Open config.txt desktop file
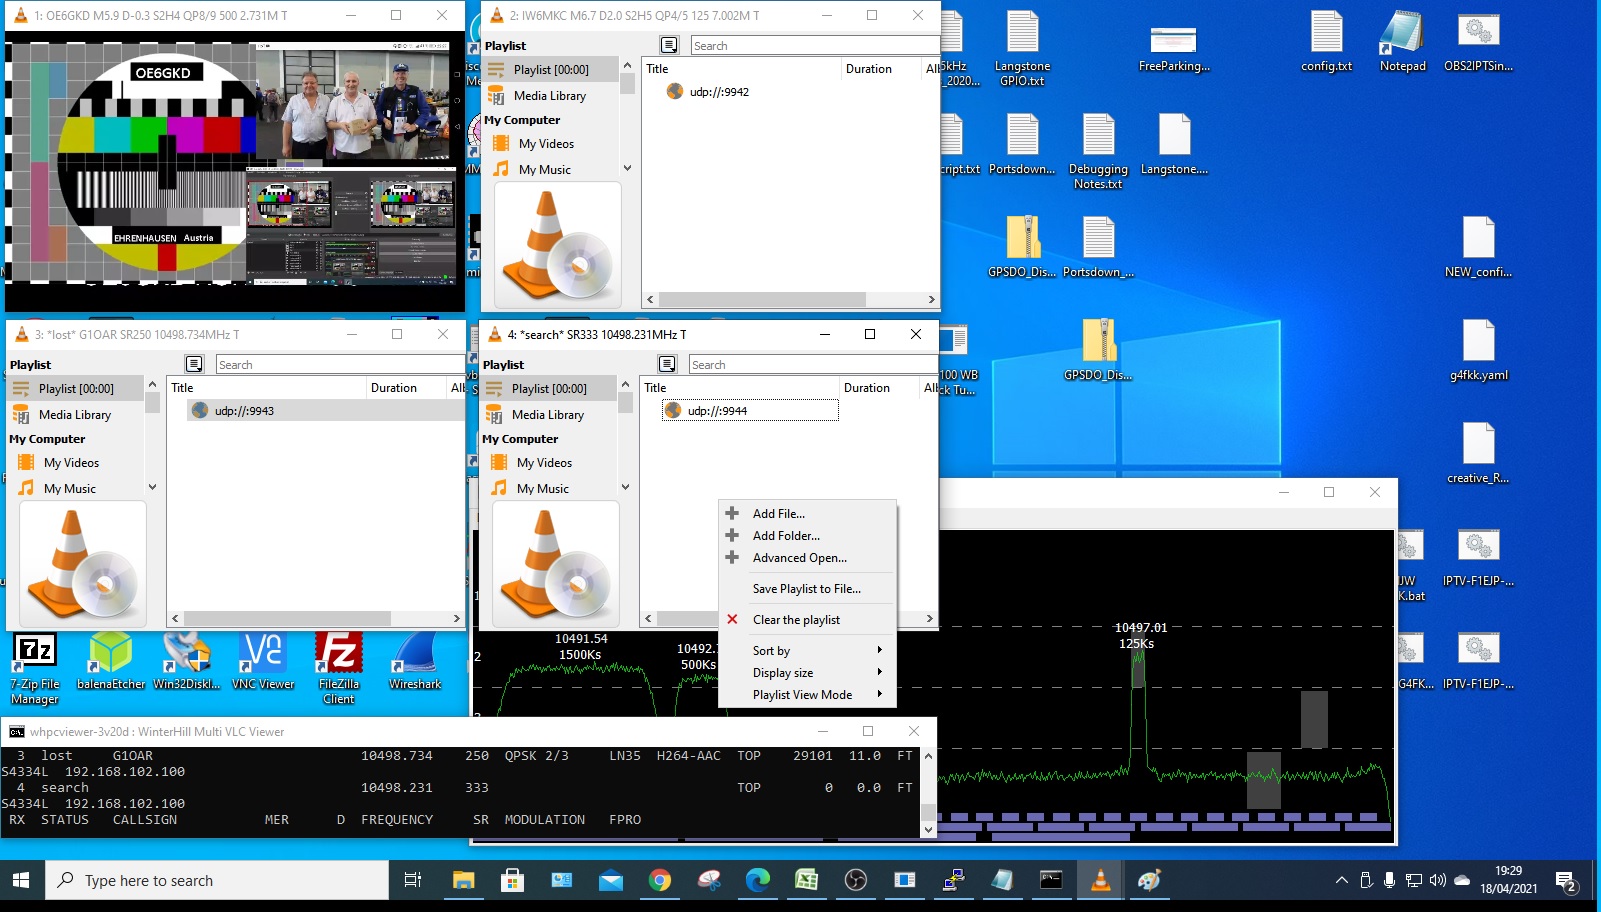This screenshot has height=912, width=1601. [1326, 42]
